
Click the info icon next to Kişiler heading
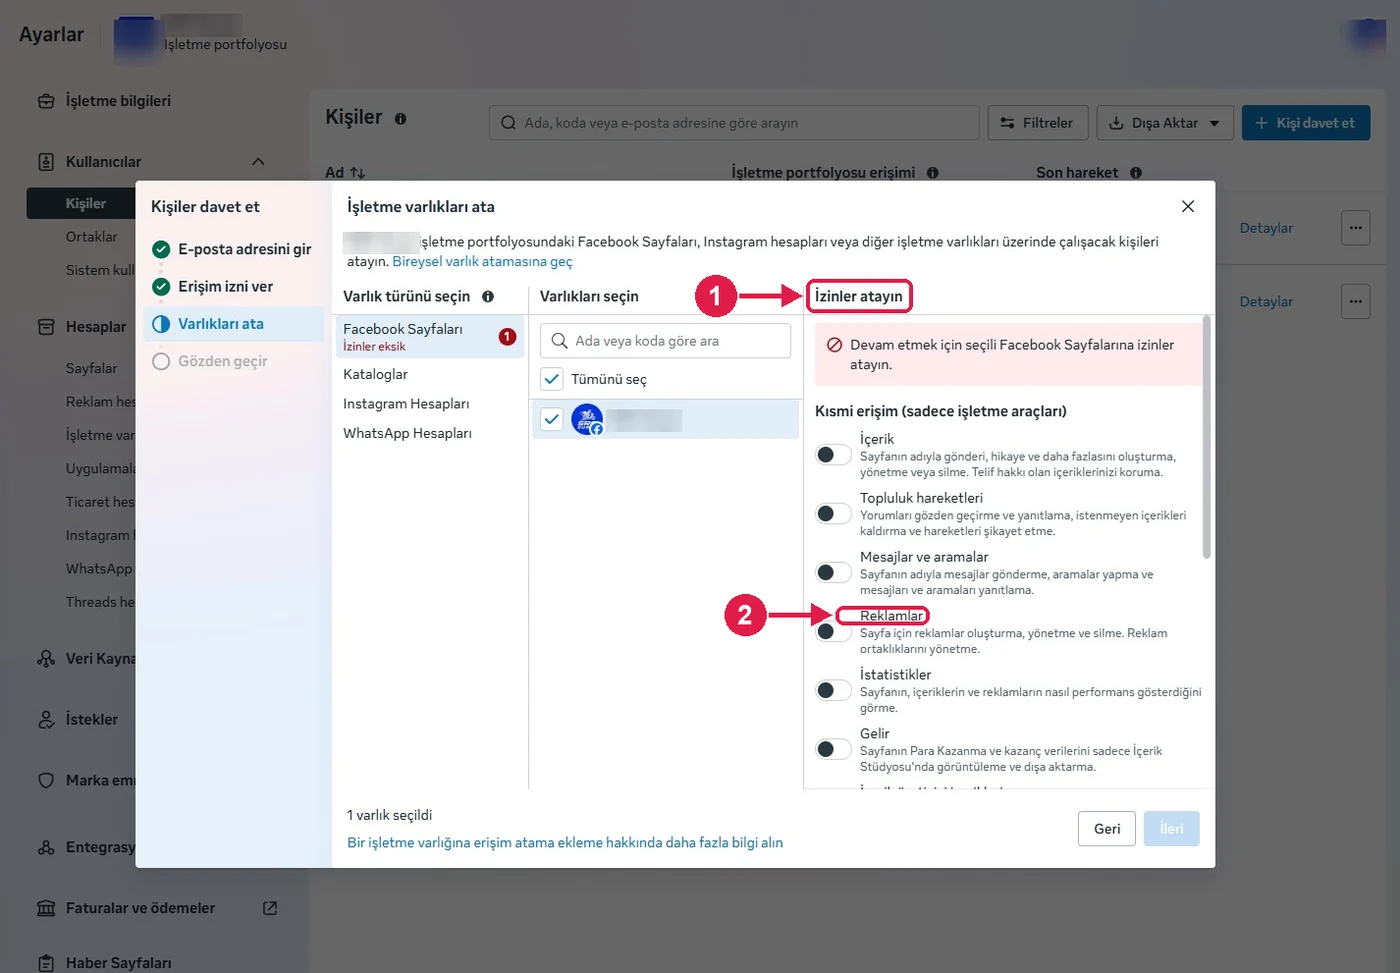click(x=400, y=119)
